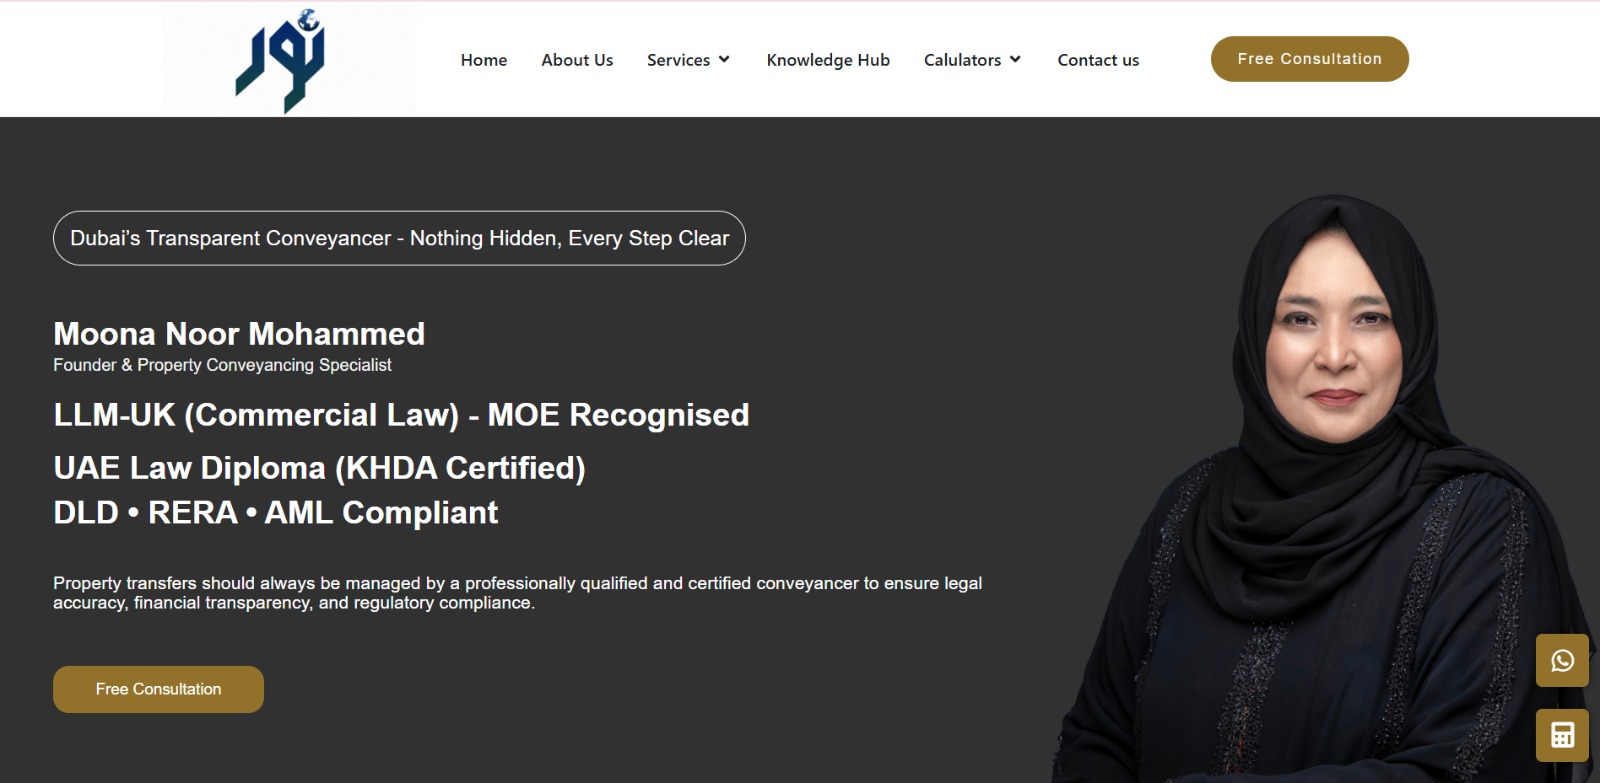Open the floating WhatsApp chat icon
Viewport: 1600px width, 783px height.
tap(1562, 660)
